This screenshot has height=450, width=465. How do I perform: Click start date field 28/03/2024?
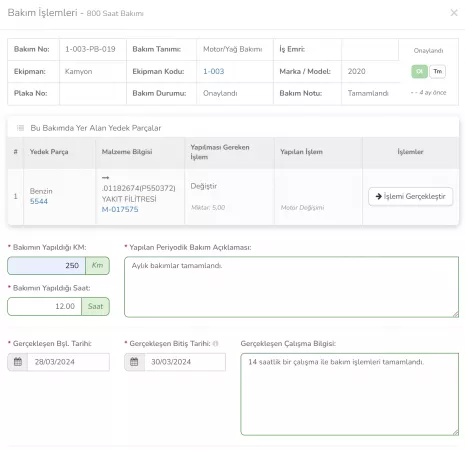pos(68,362)
